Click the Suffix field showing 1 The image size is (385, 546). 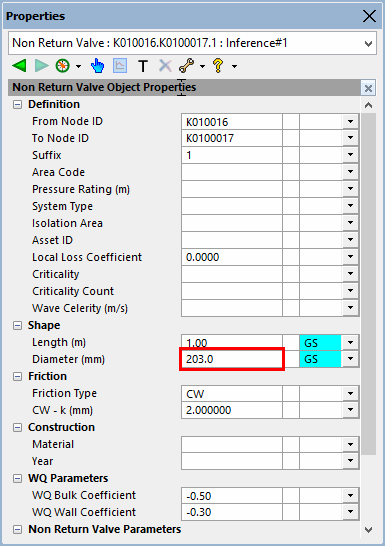tap(232, 155)
